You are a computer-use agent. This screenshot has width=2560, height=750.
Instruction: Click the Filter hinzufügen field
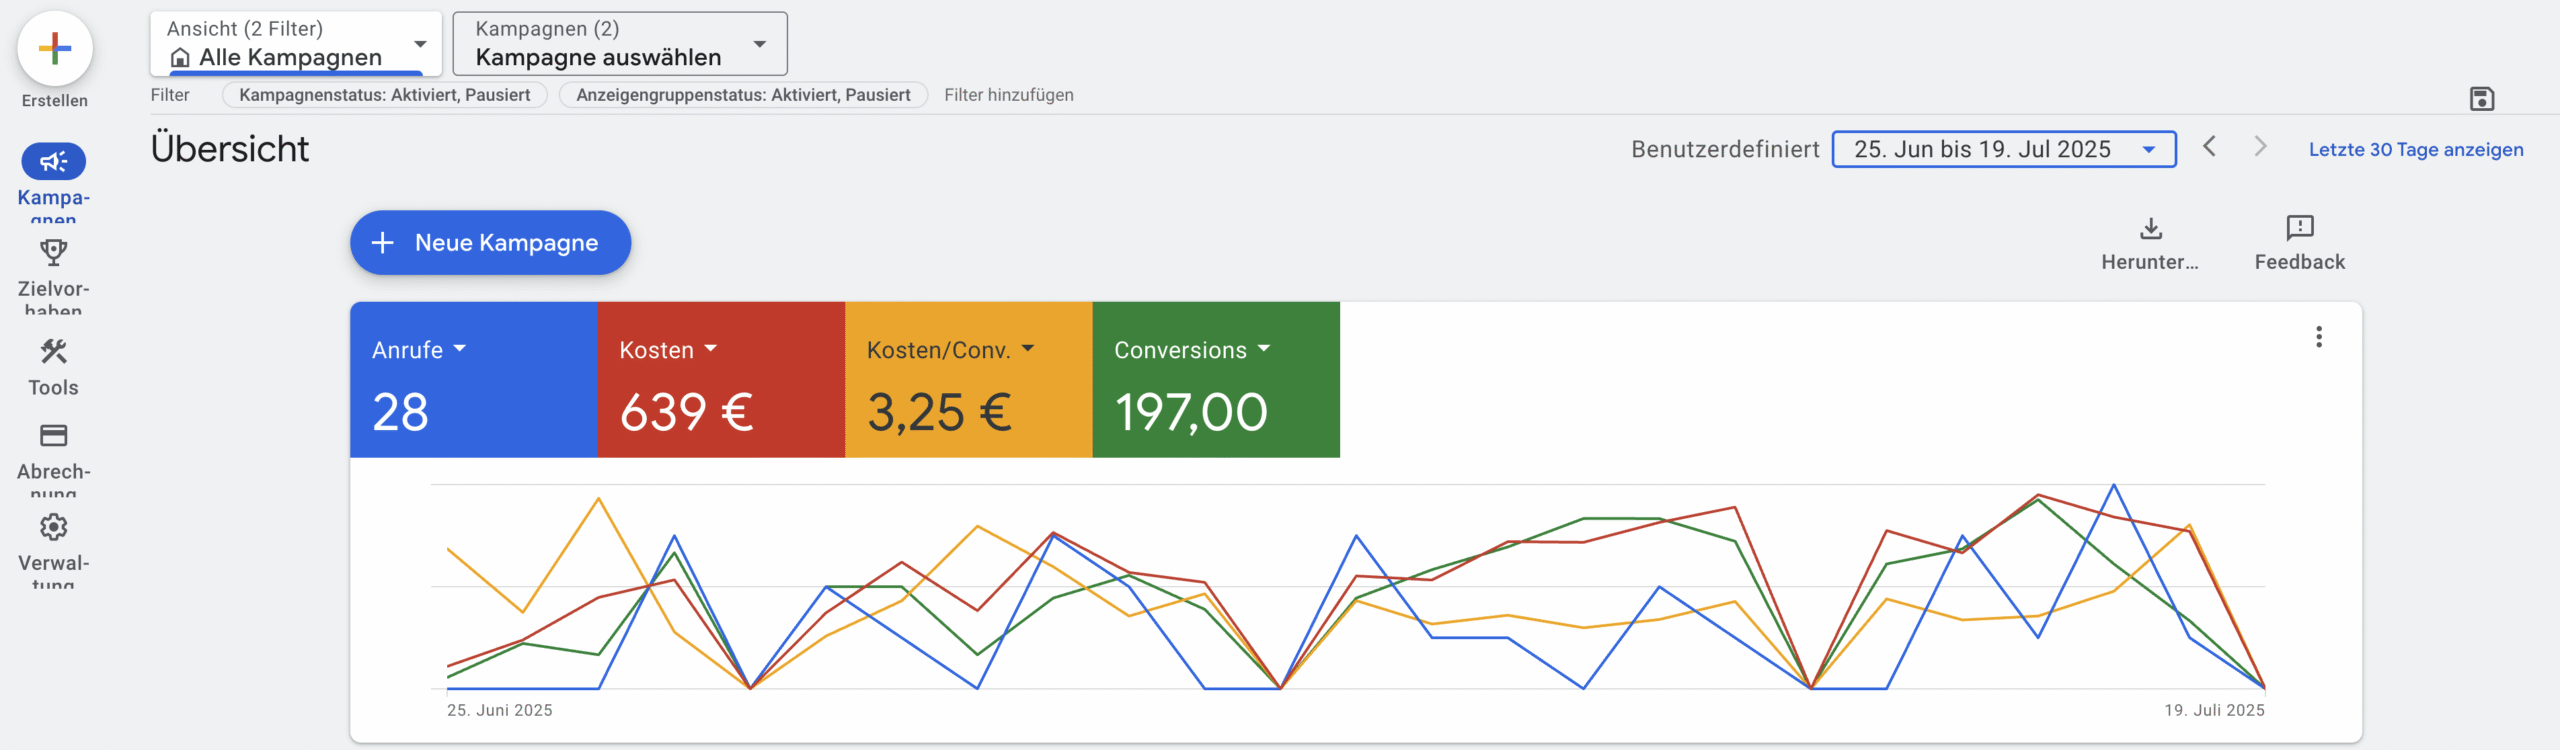(1009, 95)
